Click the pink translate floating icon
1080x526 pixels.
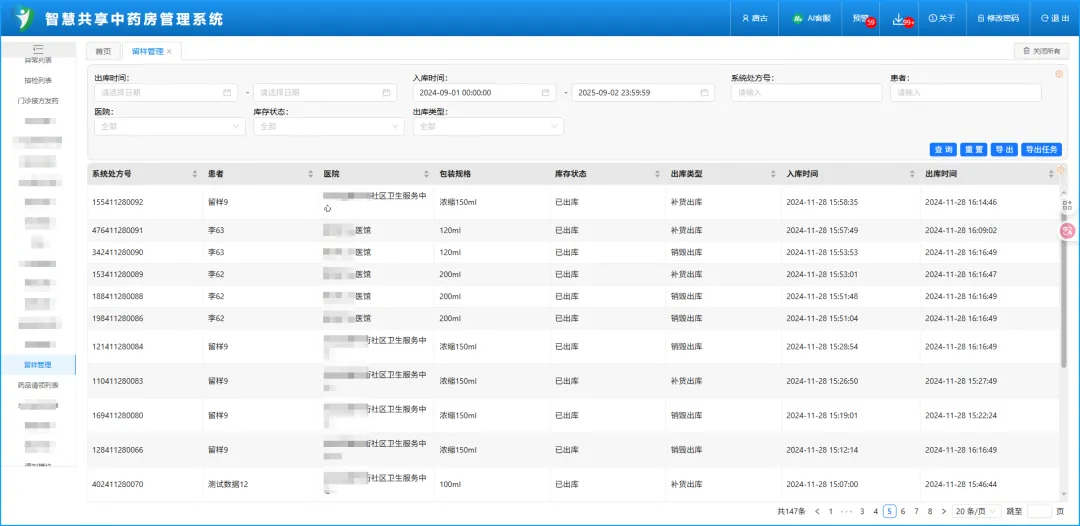pyautogui.click(x=1067, y=231)
